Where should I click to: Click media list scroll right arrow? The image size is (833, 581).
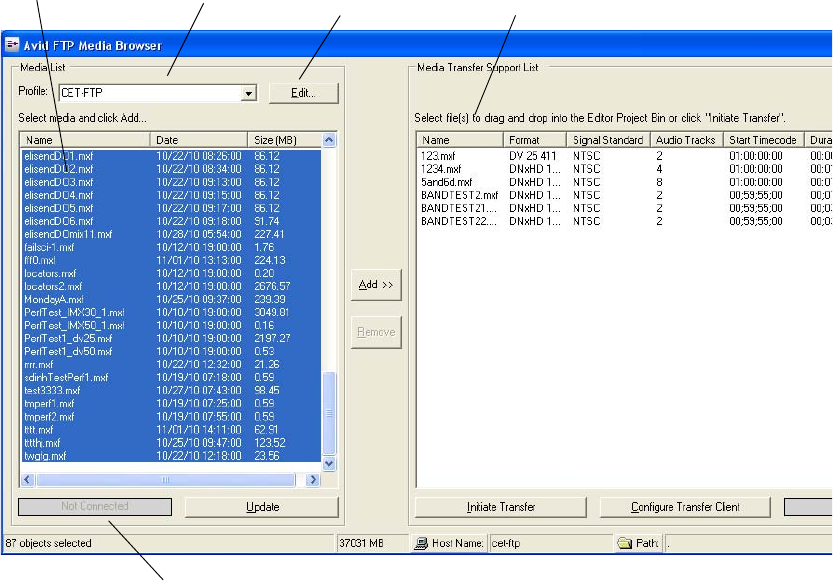313,480
